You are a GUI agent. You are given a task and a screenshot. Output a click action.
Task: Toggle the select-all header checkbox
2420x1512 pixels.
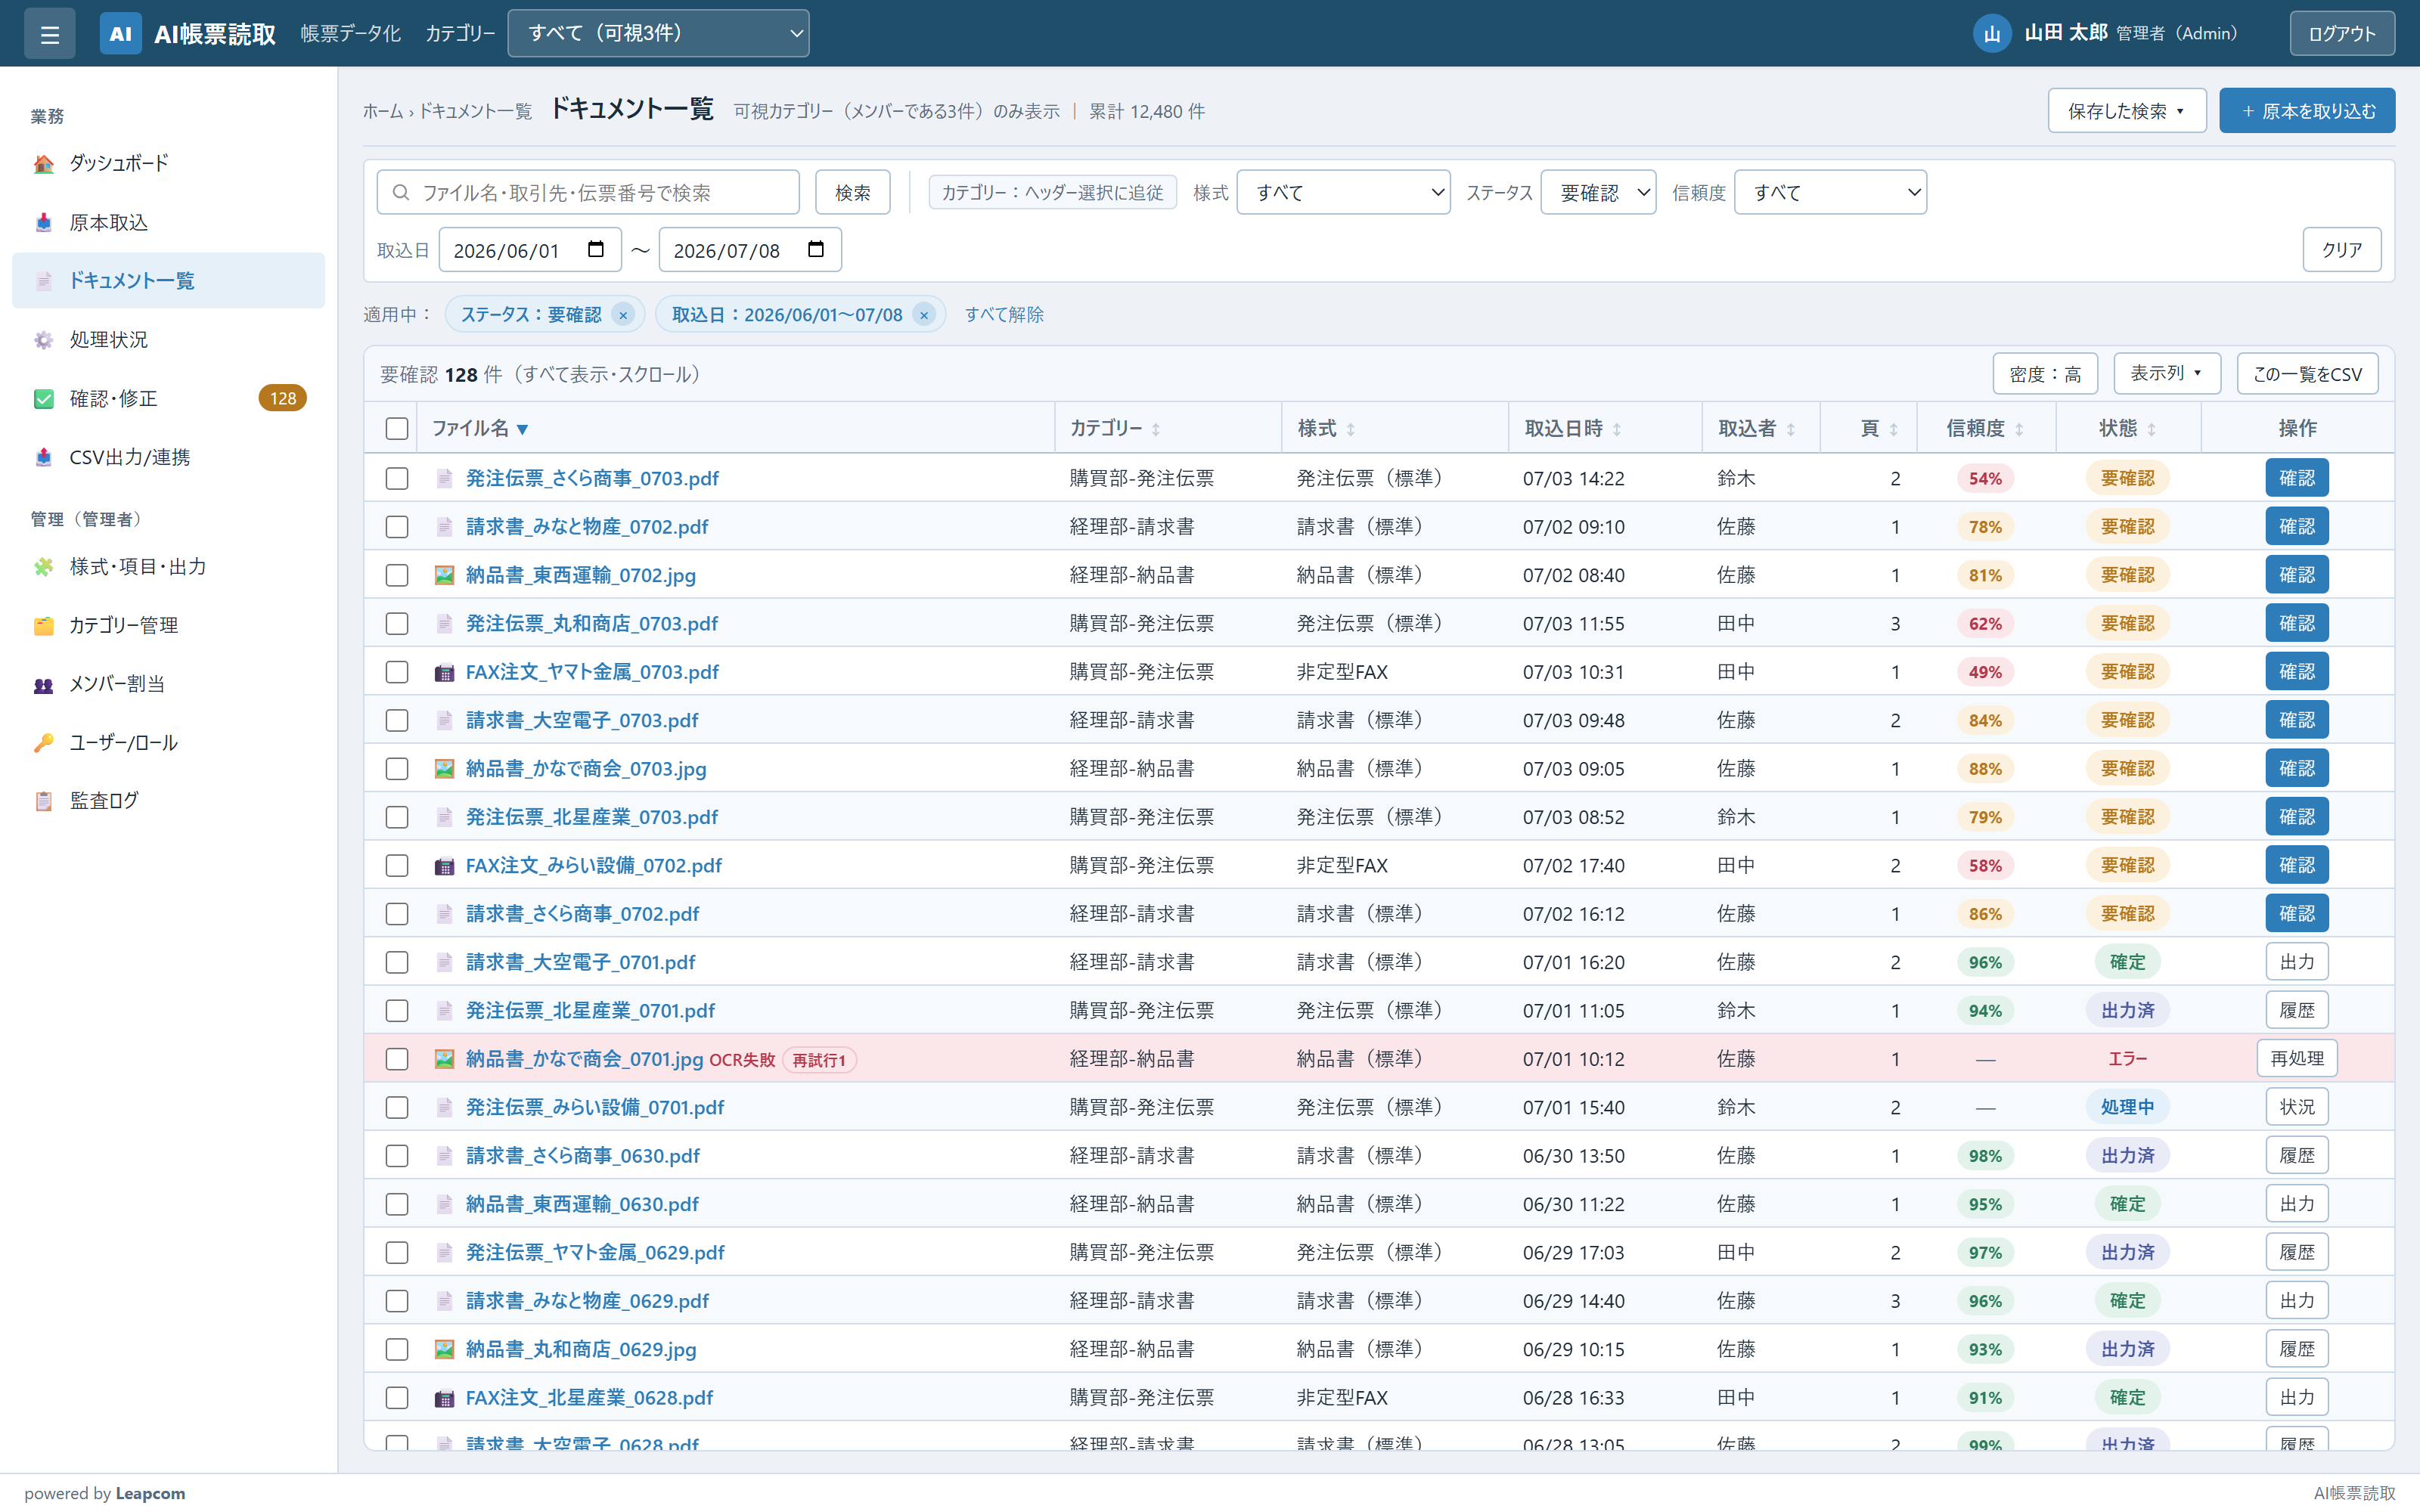[x=397, y=428]
